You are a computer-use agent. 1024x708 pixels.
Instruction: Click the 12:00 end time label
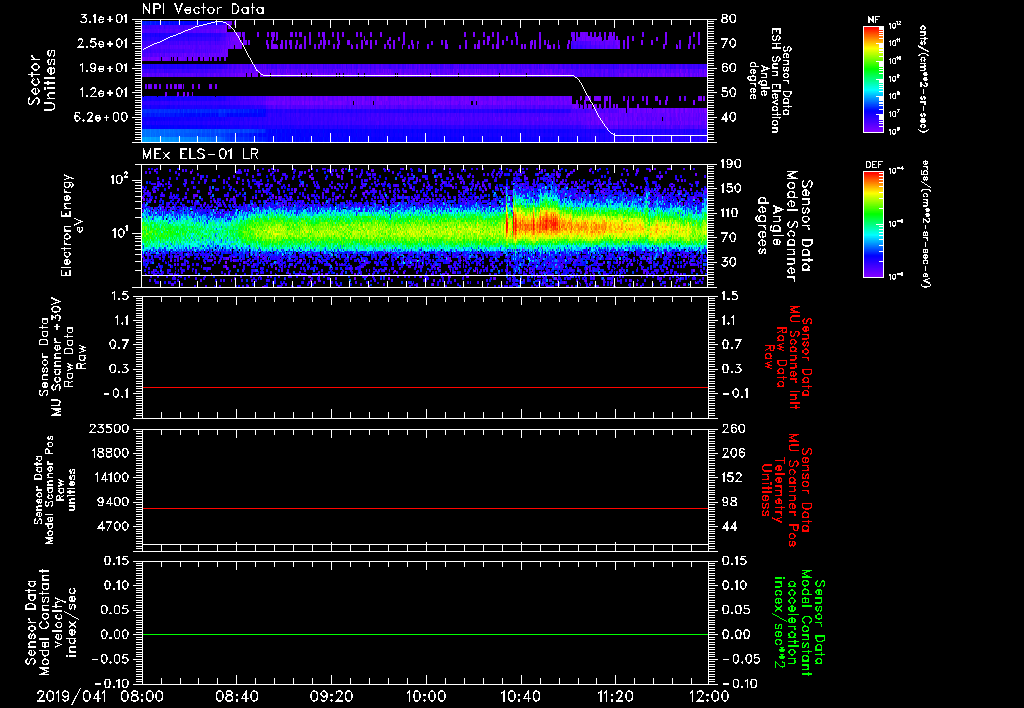710,696
